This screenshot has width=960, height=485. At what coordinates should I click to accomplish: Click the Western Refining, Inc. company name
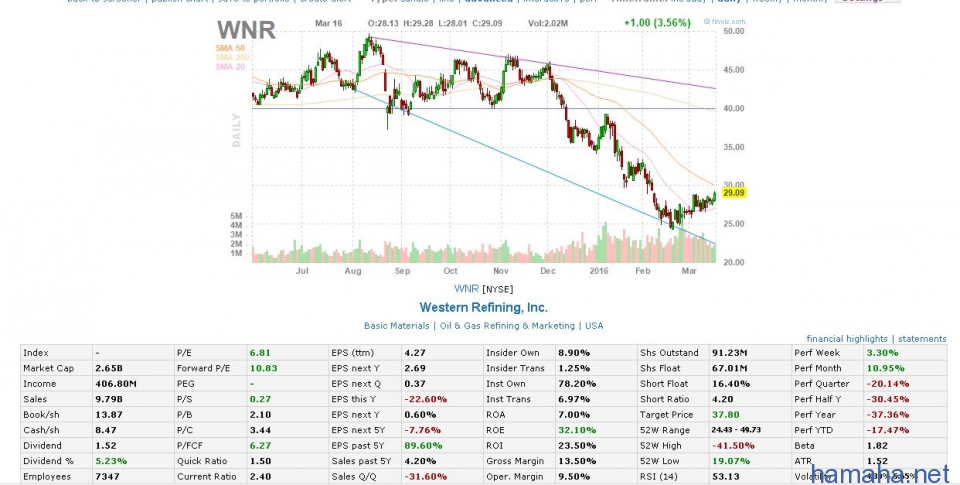(x=483, y=307)
